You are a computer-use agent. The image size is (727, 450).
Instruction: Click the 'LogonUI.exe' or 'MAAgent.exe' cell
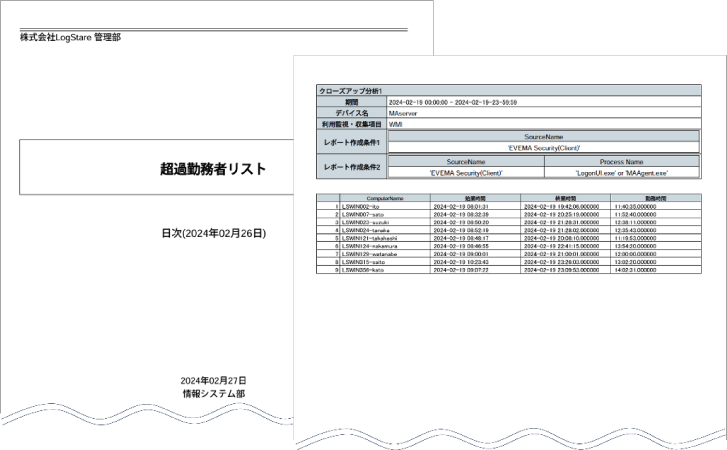(x=621, y=173)
